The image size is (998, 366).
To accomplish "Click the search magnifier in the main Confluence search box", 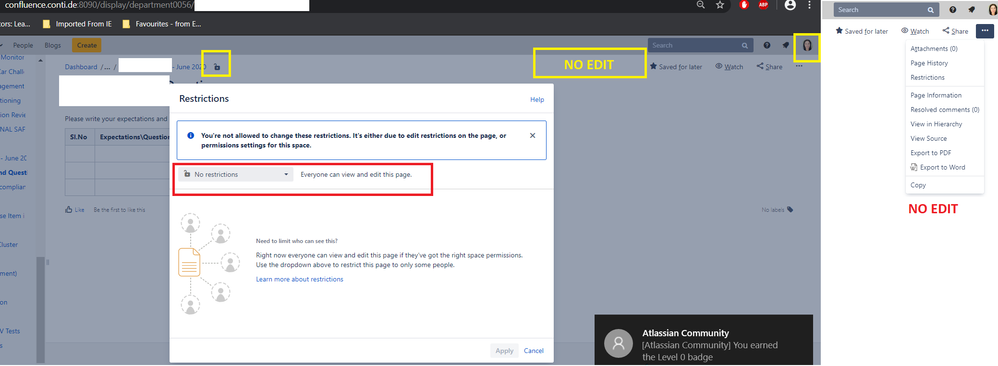I will click(745, 46).
